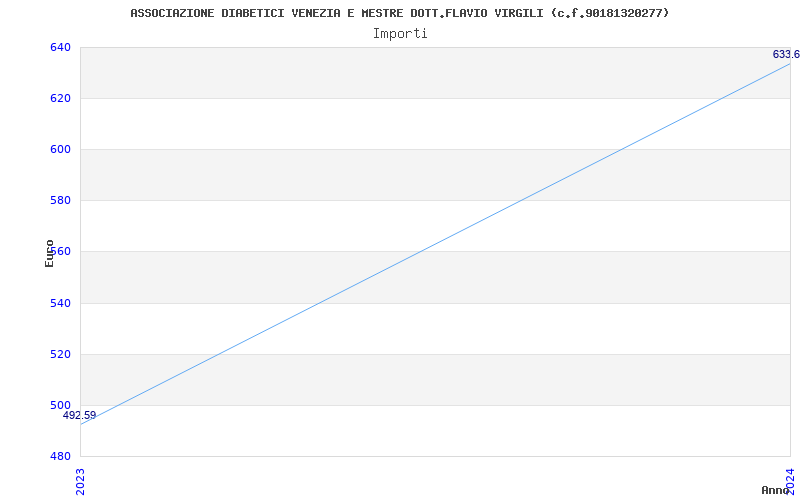
Task: Click the y-axis value 600
Action: pyautogui.click(x=60, y=149)
